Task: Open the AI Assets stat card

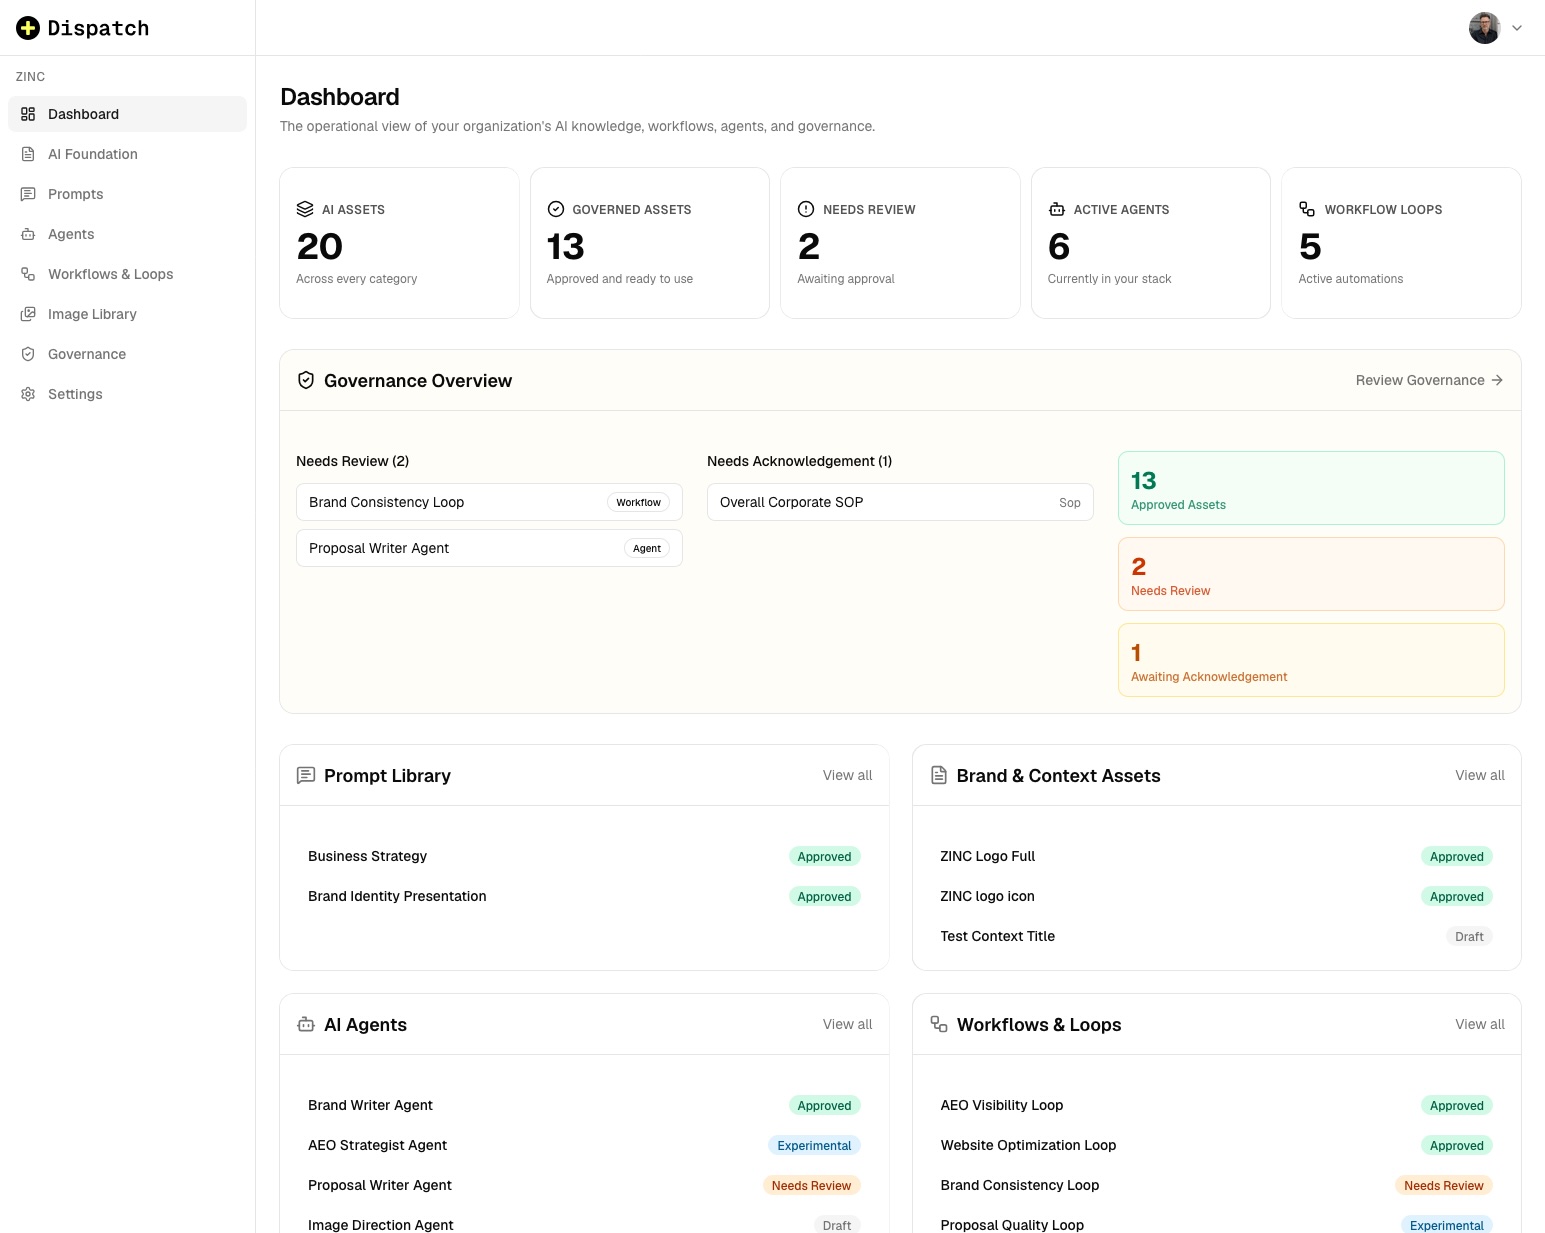Action: 399,243
